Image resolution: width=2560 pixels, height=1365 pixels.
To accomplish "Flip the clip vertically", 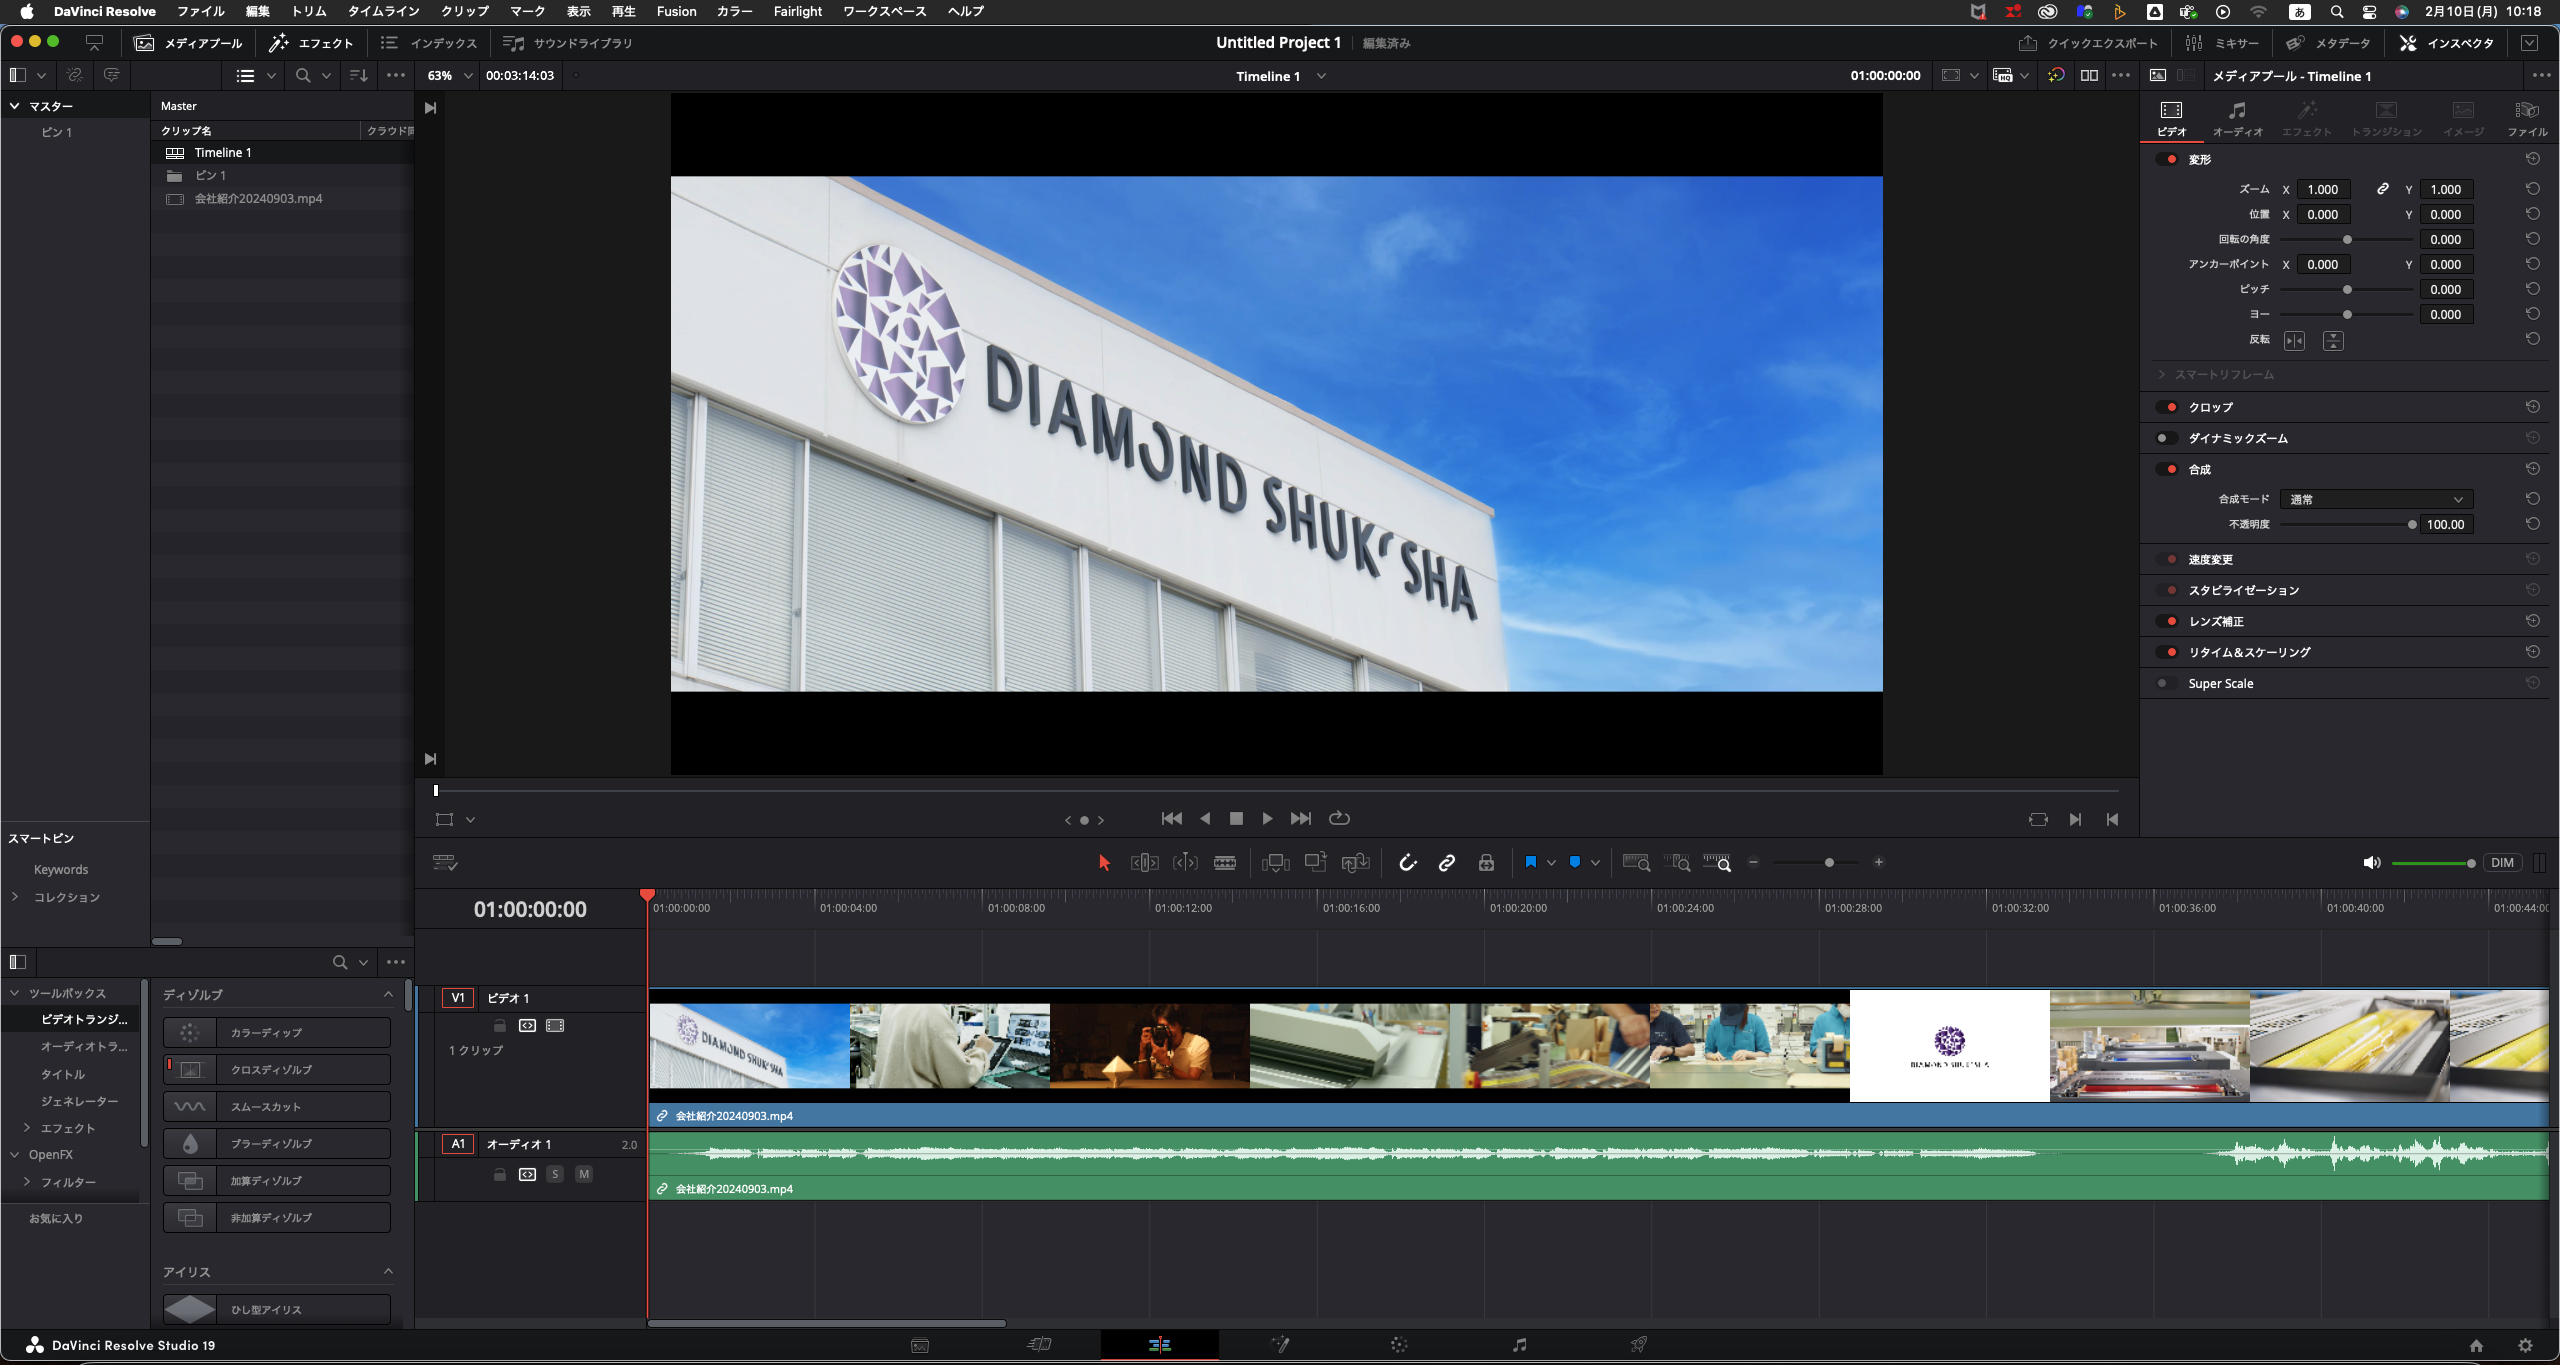I will point(2333,341).
